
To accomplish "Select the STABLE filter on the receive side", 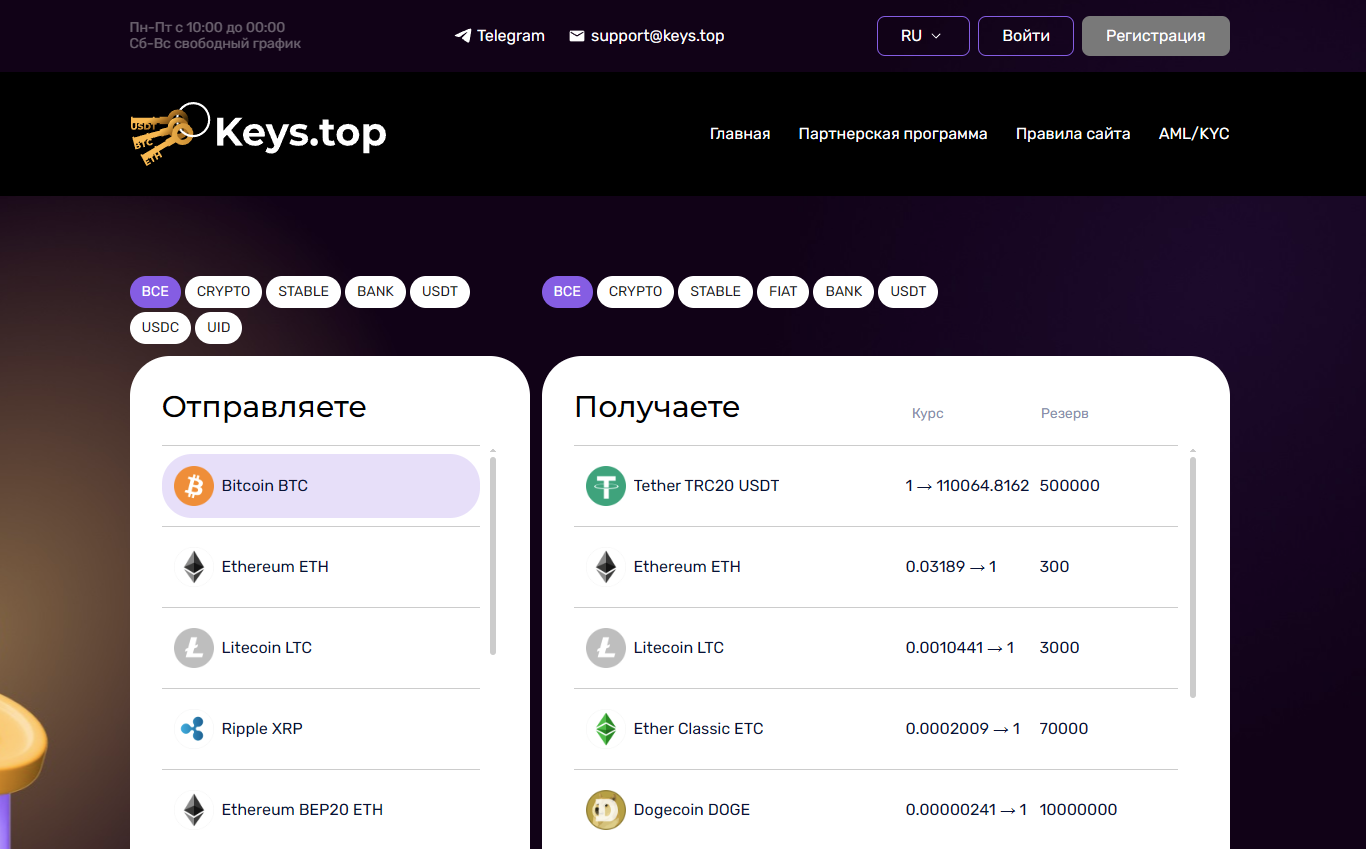I will [x=715, y=292].
